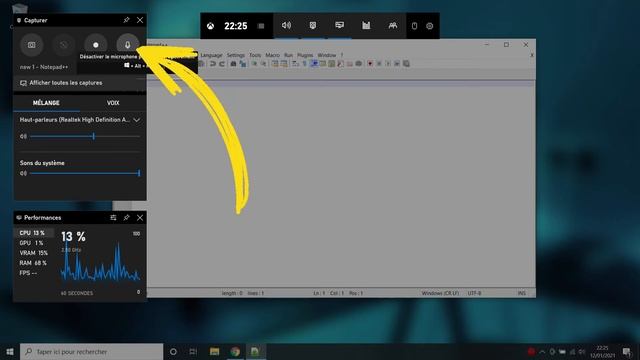This screenshot has height=360, width=640.
Task: Open the Language menu in Notepad++
Action: (211, 55)
